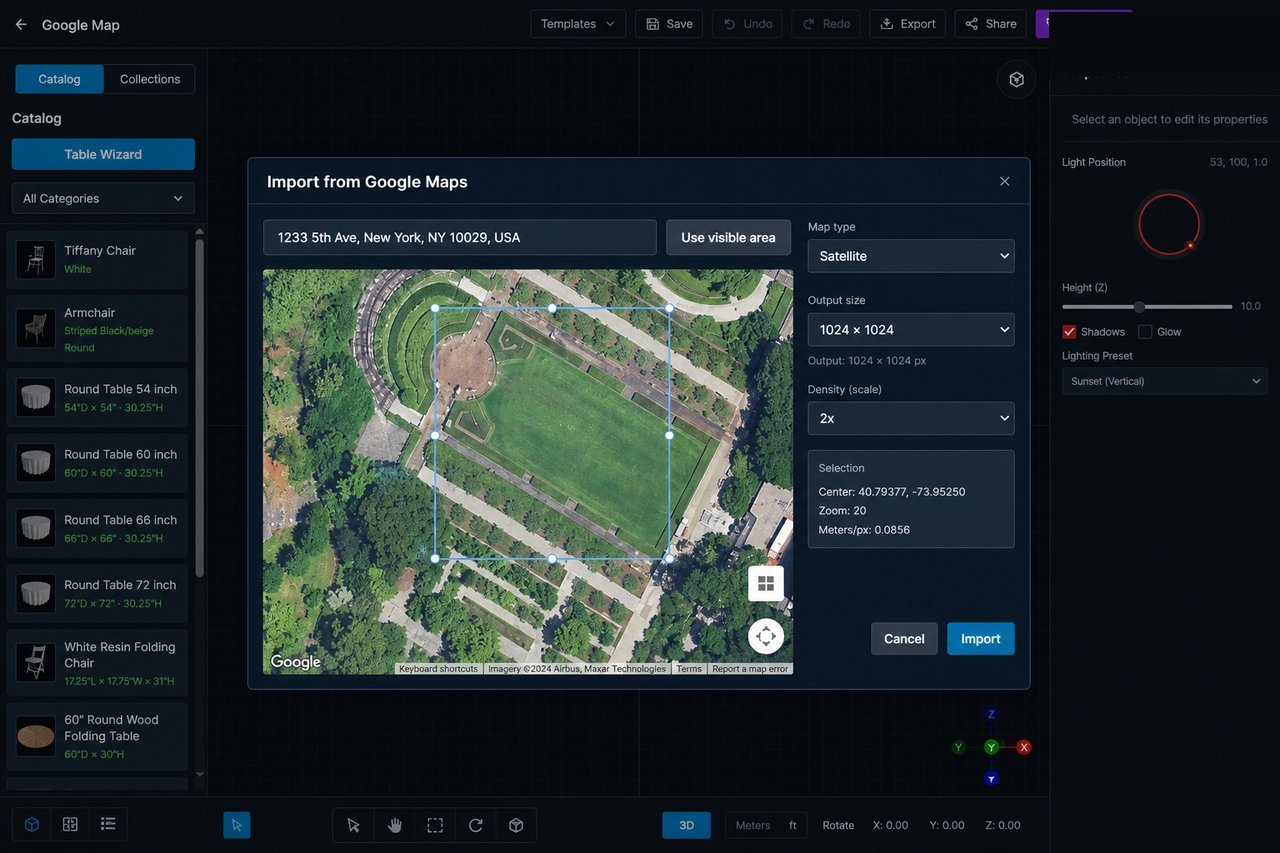Click the Redo button

pyautogui.click(x=826, y=24)
